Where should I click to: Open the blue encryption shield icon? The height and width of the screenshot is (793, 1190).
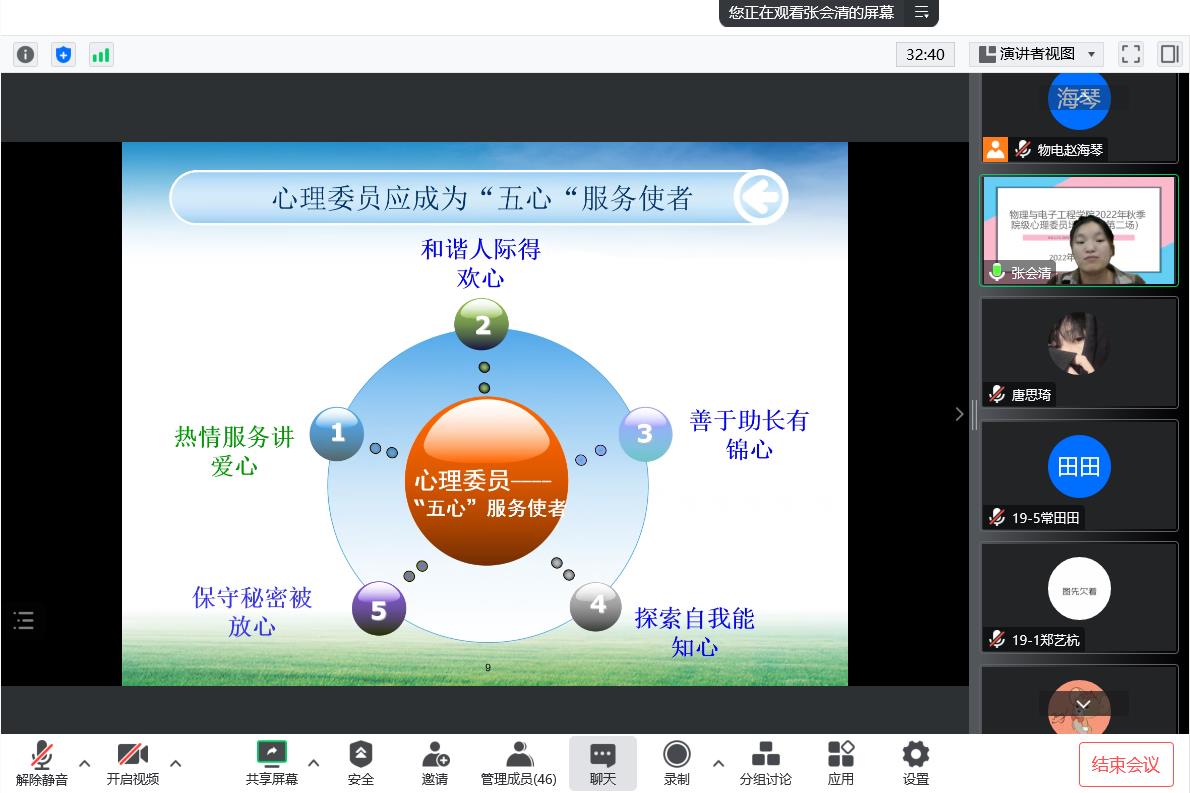pos(63,54)
